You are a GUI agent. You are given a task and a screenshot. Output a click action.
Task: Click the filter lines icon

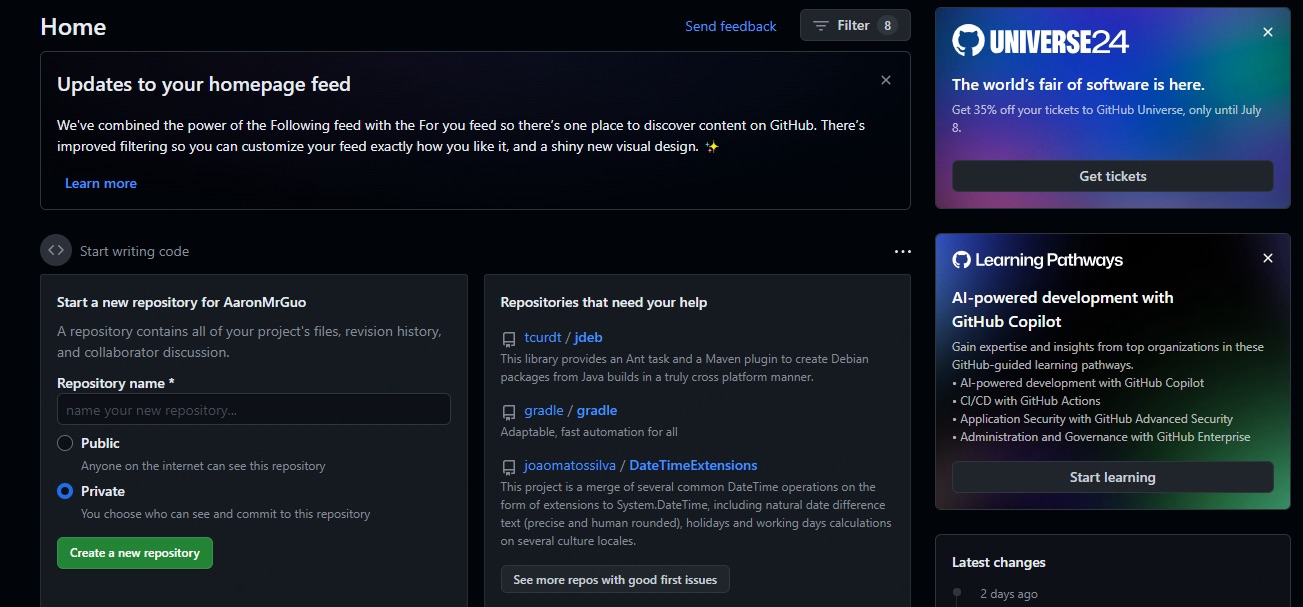[821, 25]
